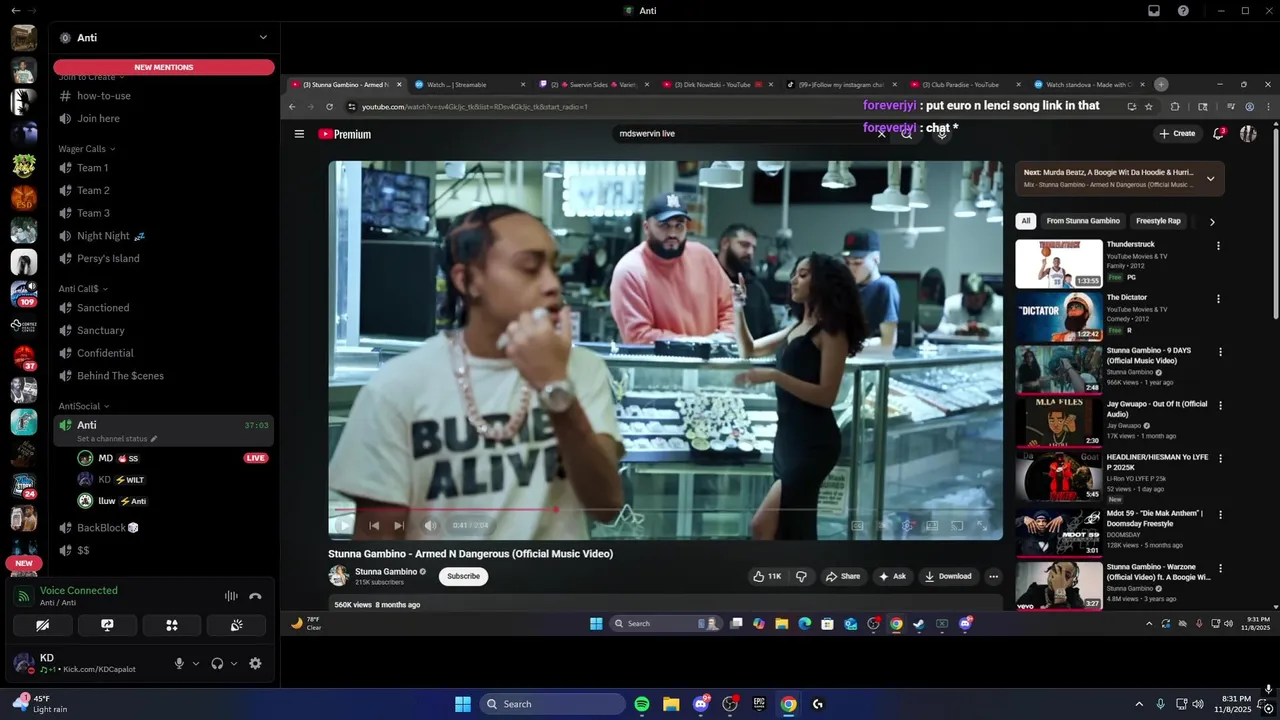
Task: Open the more actions ellipsis under video
Action: point(993,576)
